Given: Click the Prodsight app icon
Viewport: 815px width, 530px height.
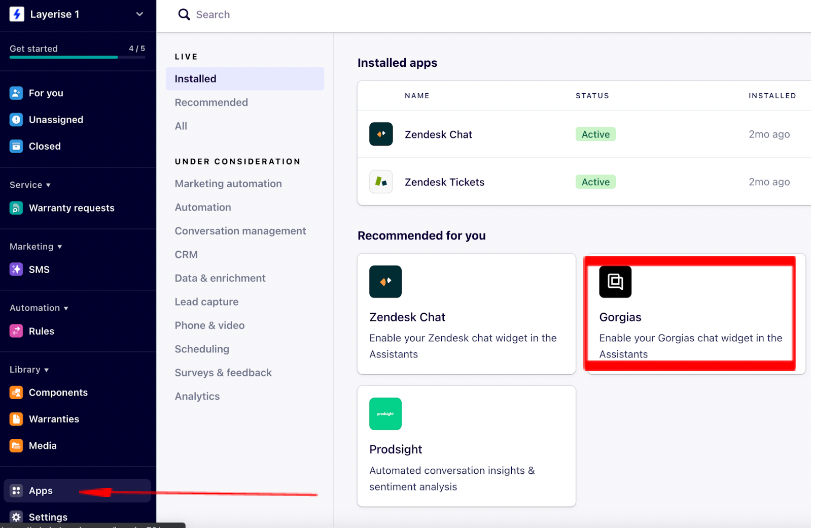Looking at the screenshot, I should pos(385,414).
